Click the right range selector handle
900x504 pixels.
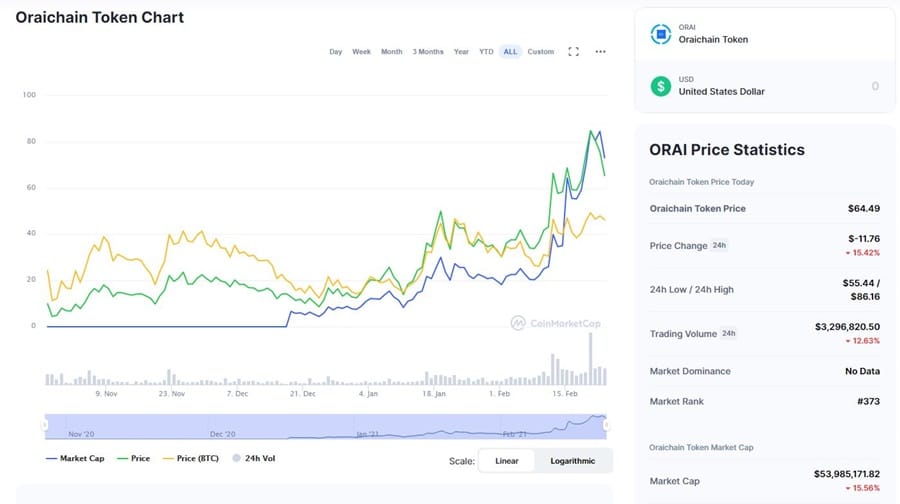tap(606, 425)
